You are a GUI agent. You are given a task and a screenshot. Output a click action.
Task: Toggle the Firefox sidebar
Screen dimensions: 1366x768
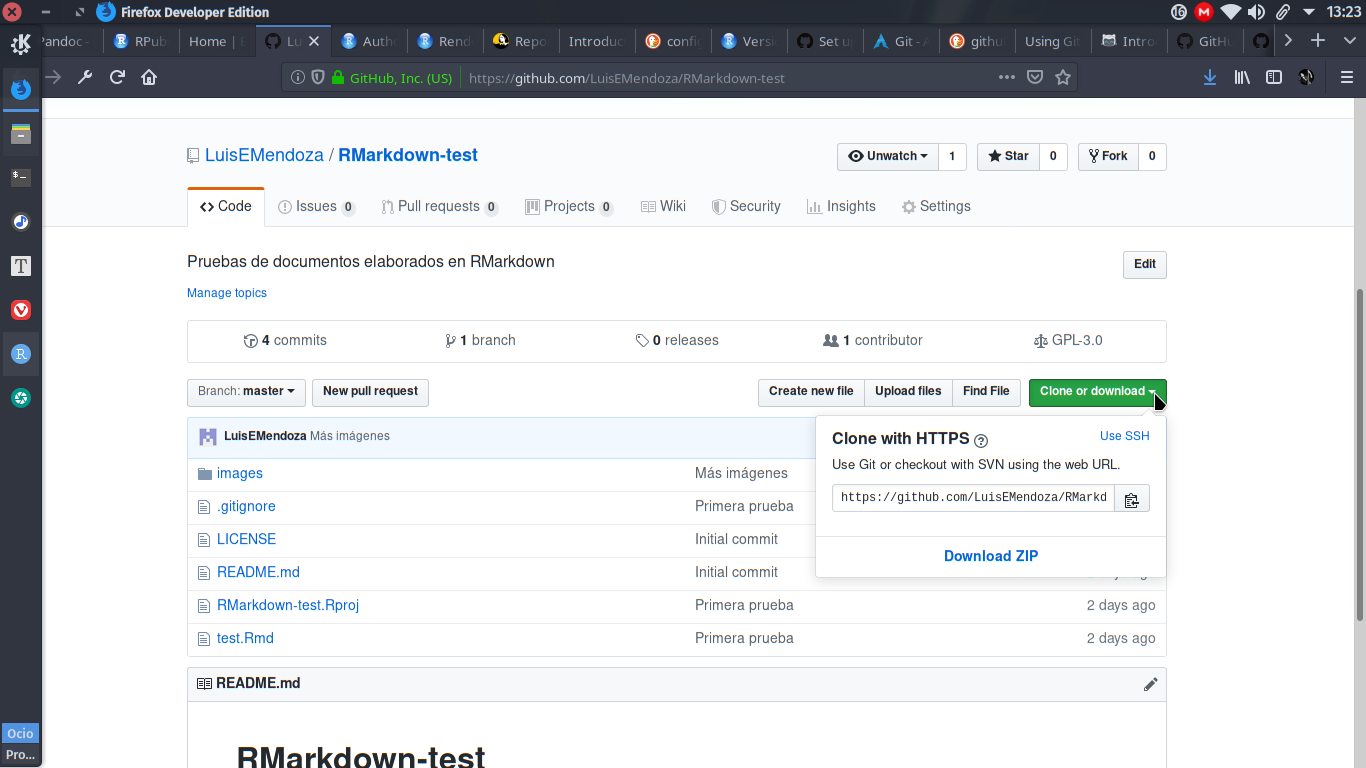coord(1274,77)
